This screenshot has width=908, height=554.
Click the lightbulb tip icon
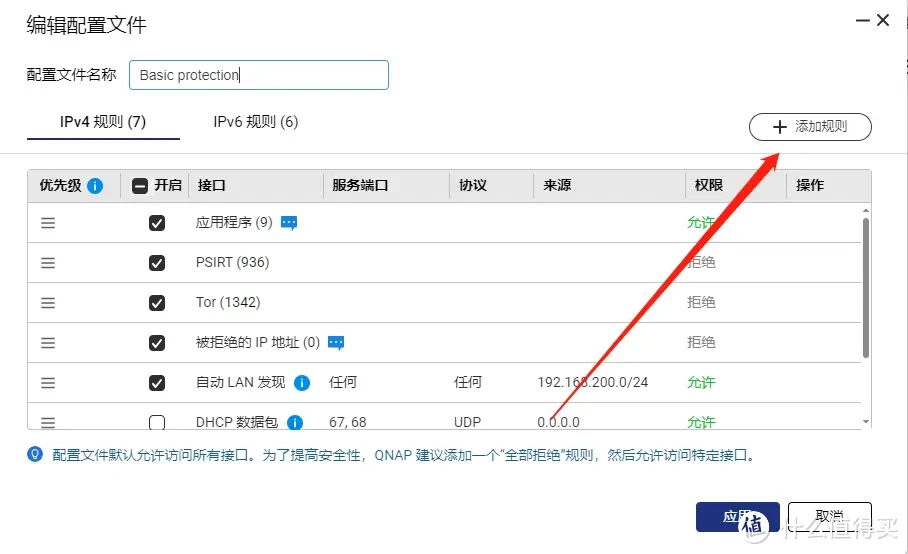click(35, 454)
